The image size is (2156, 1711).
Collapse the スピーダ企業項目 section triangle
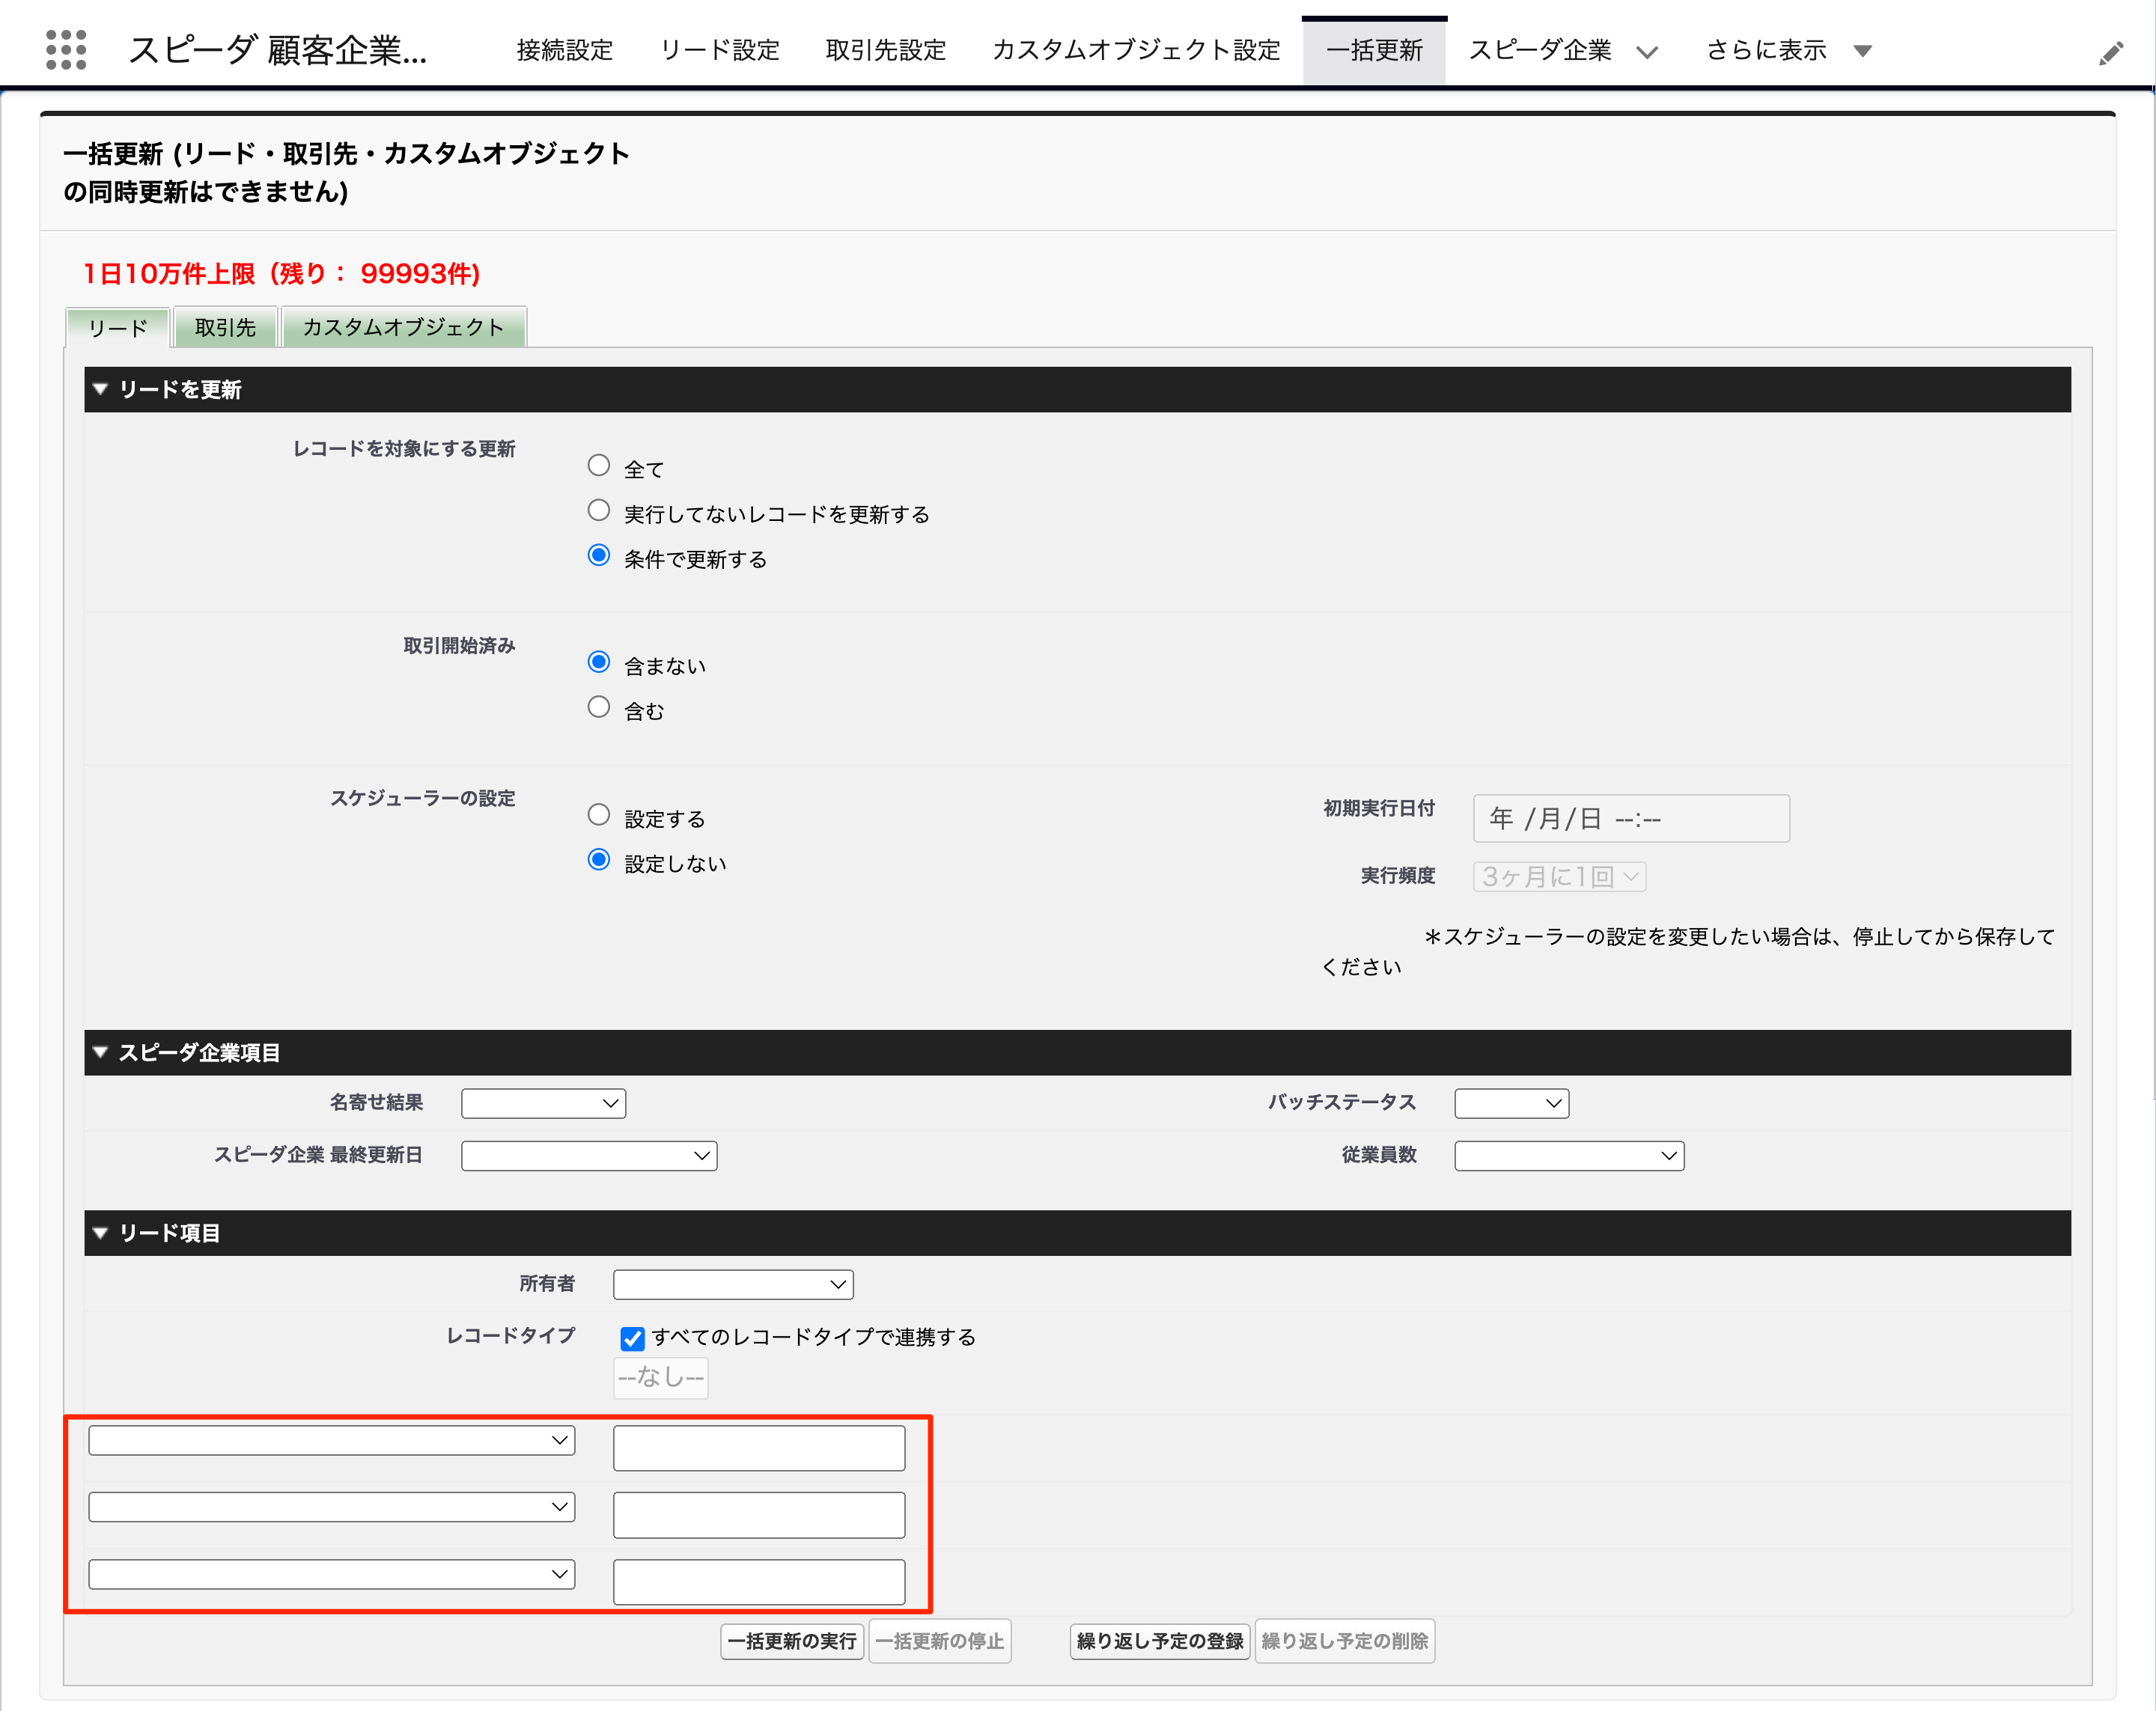coord(100,1052)
